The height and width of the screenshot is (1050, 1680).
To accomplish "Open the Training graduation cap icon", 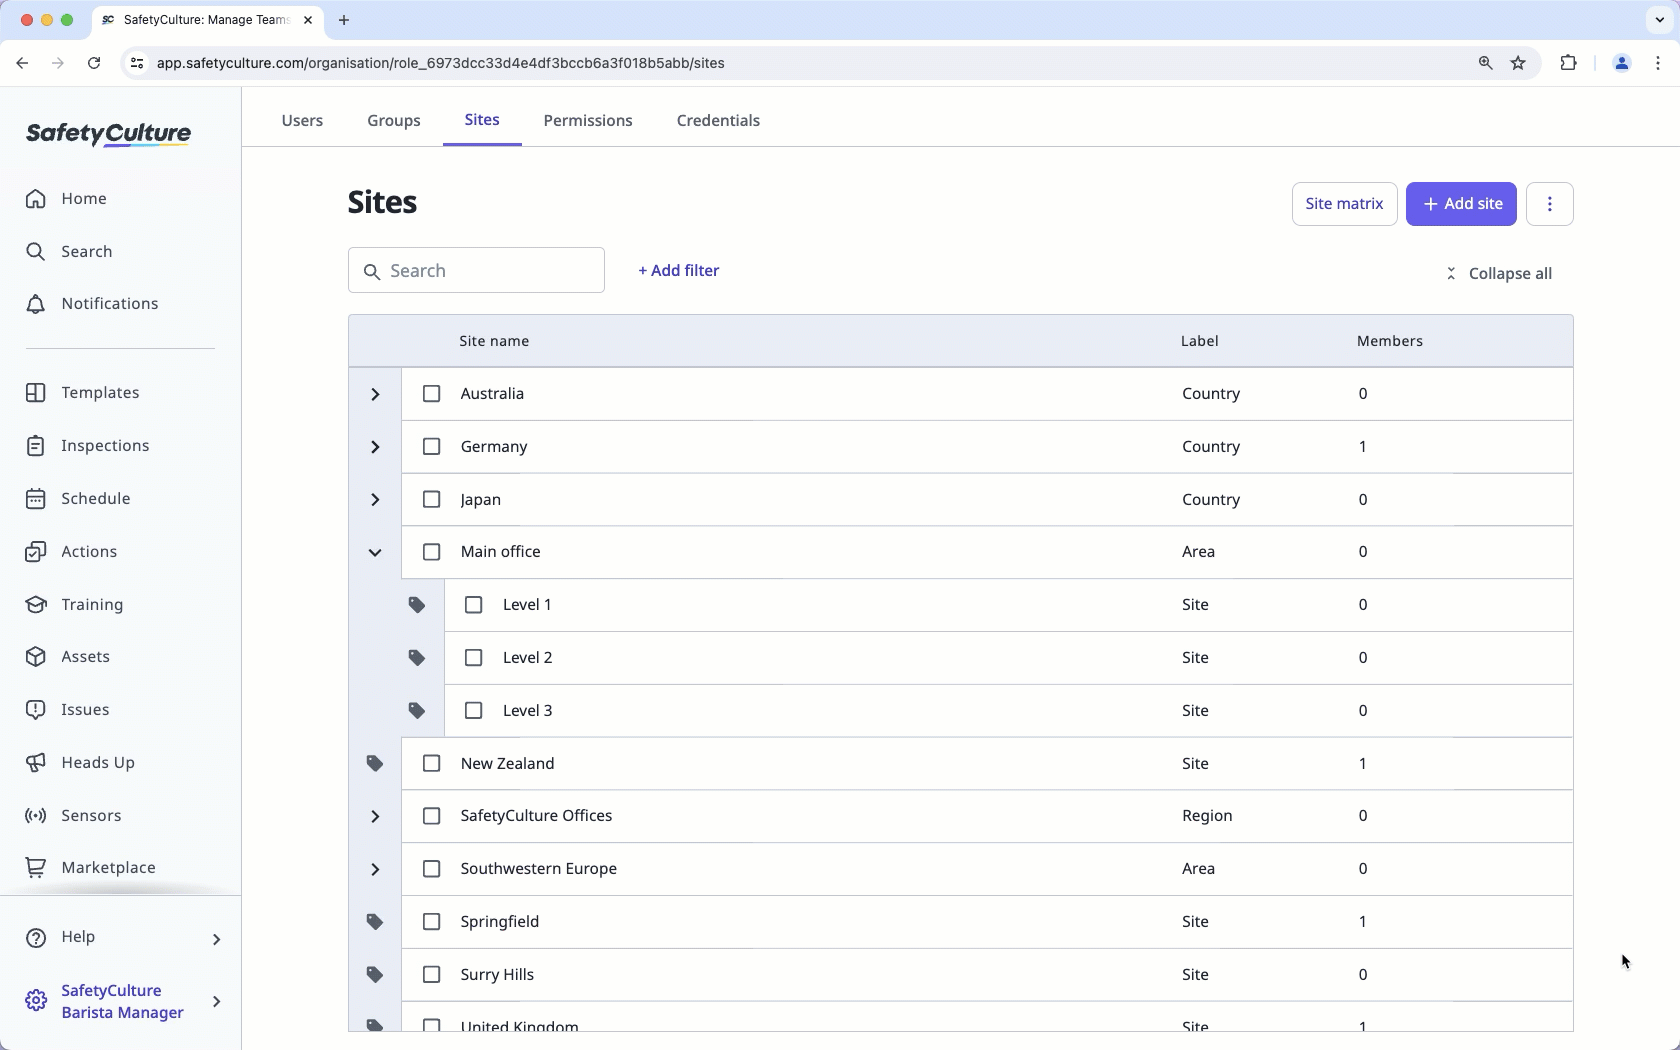I will 35,605.
